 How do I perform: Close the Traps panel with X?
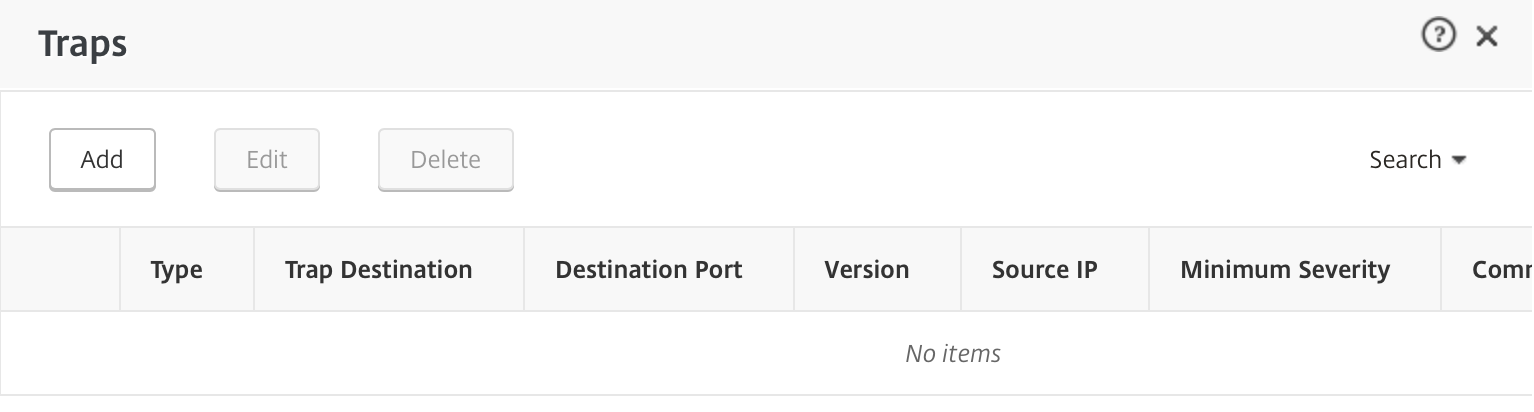coord(1487,37)
